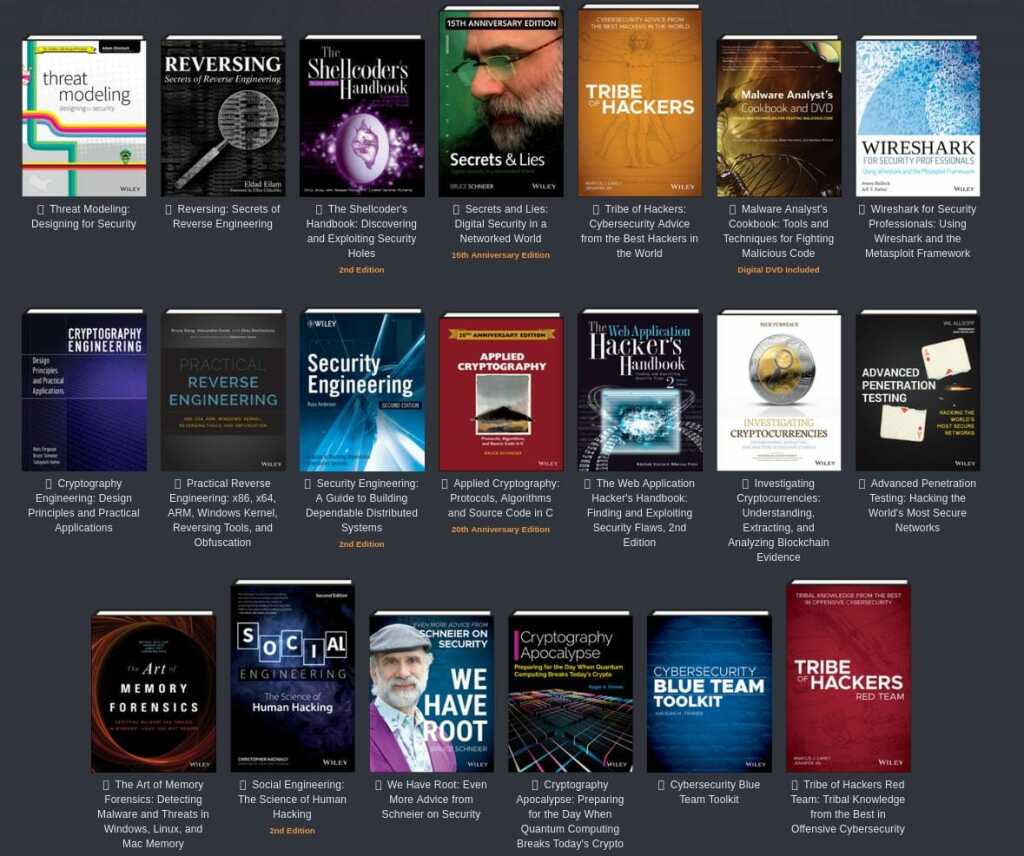The image size is (1024, 856).
Task: Click 'Practical Reverse Engineering: x86, x64' title
Action: [x=223, y=513]
